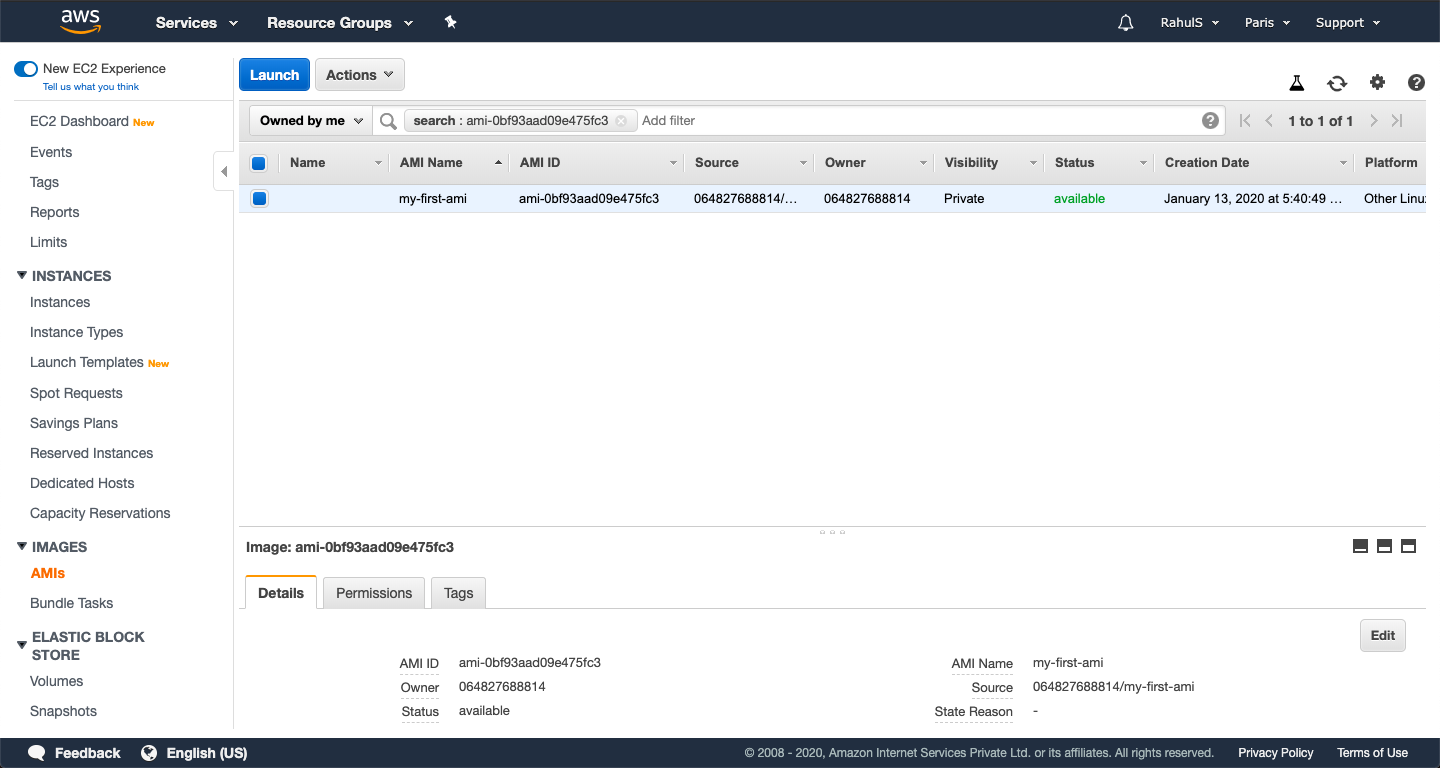Refresh the AMI list
Image resolution: width=1440 pixels, height=768 pixels.
pyautogui.click(x=1337, y=84)
